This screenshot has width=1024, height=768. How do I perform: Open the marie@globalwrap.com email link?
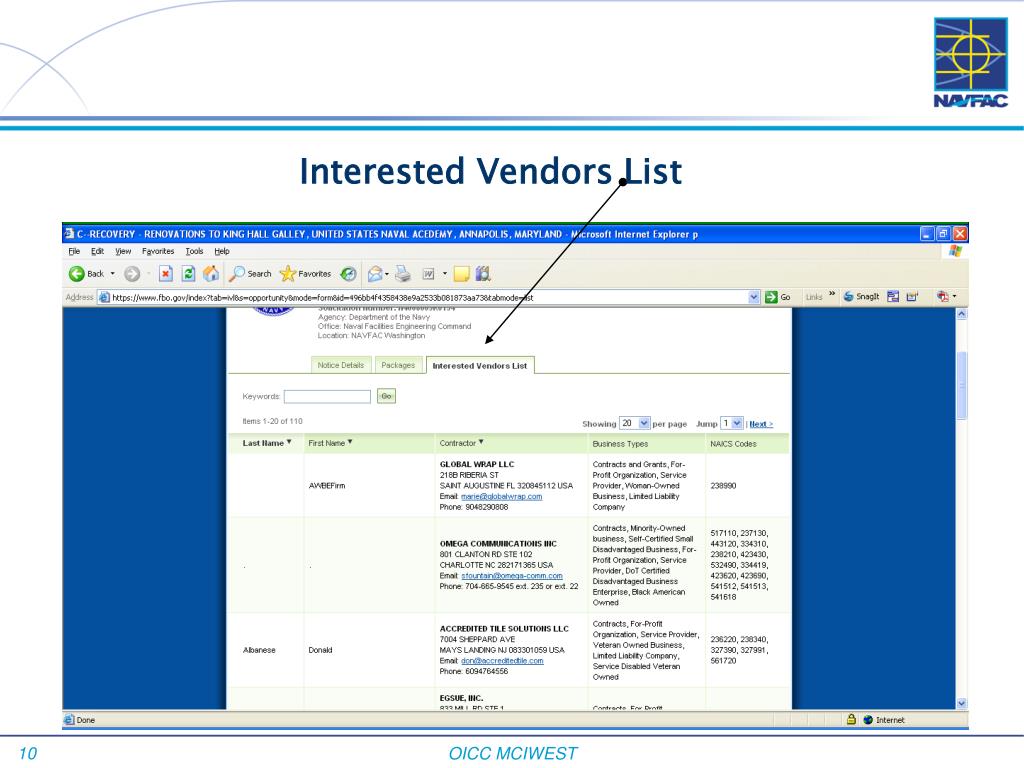502,496
